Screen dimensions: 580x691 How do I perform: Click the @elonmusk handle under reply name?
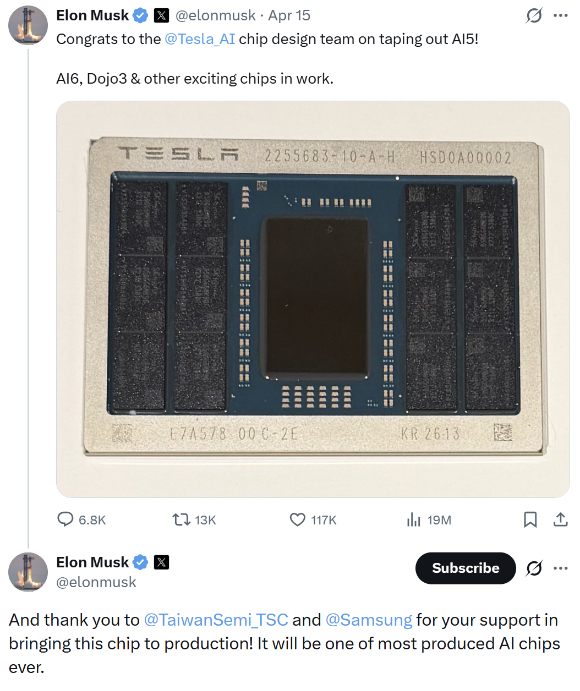pyautogui.click(x=96, y=582)
